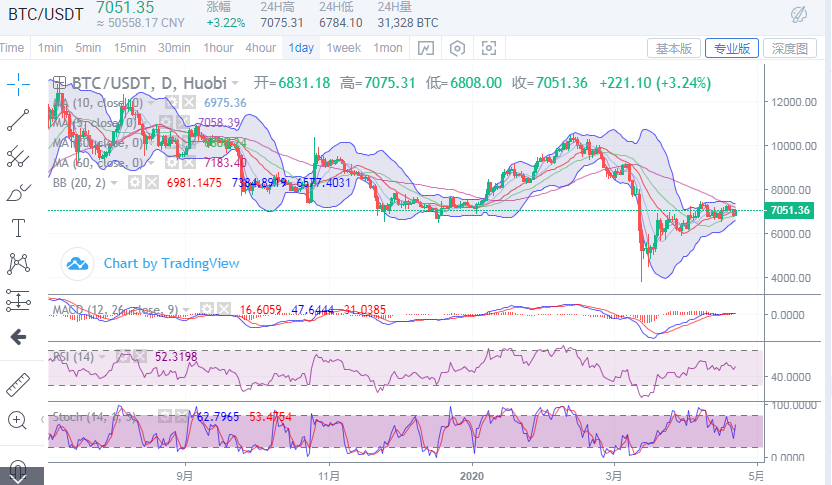The width and height of the screenshot is (832, 485).
Task: Switch to the 1week interval
Action: tap(344, 48)
